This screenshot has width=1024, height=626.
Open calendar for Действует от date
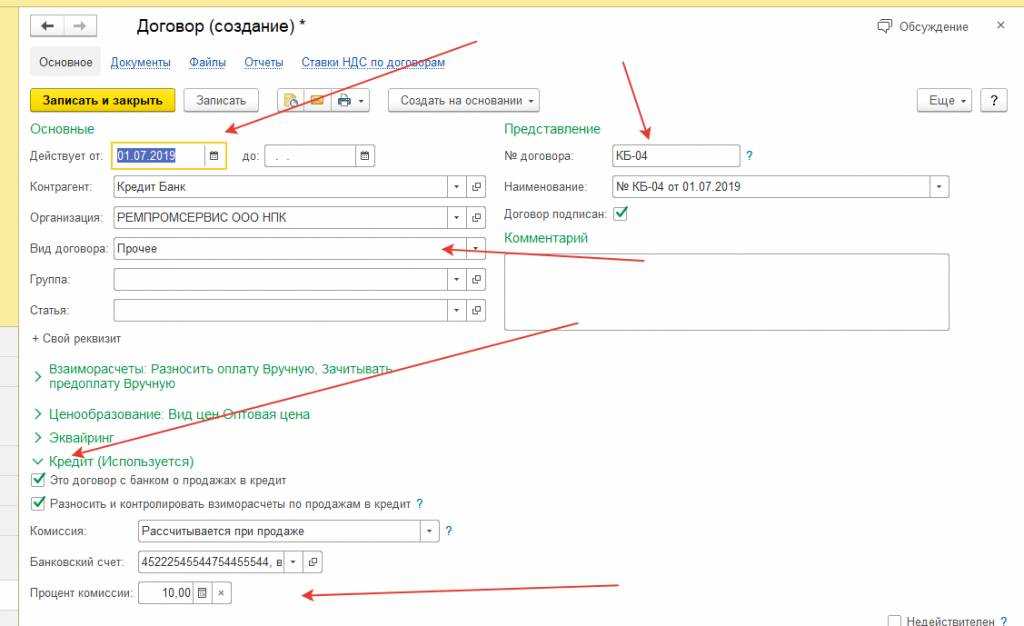[214, 155]
